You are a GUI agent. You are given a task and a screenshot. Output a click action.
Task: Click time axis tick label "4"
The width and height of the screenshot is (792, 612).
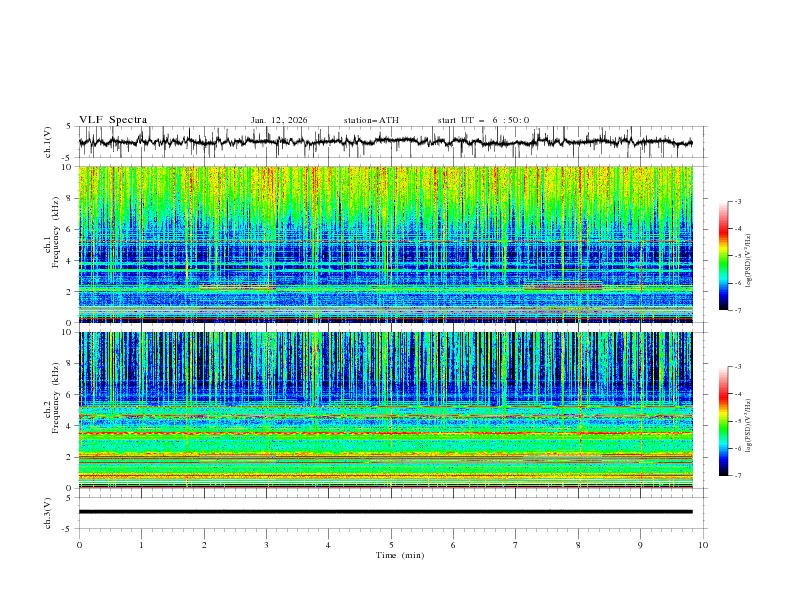328,545
